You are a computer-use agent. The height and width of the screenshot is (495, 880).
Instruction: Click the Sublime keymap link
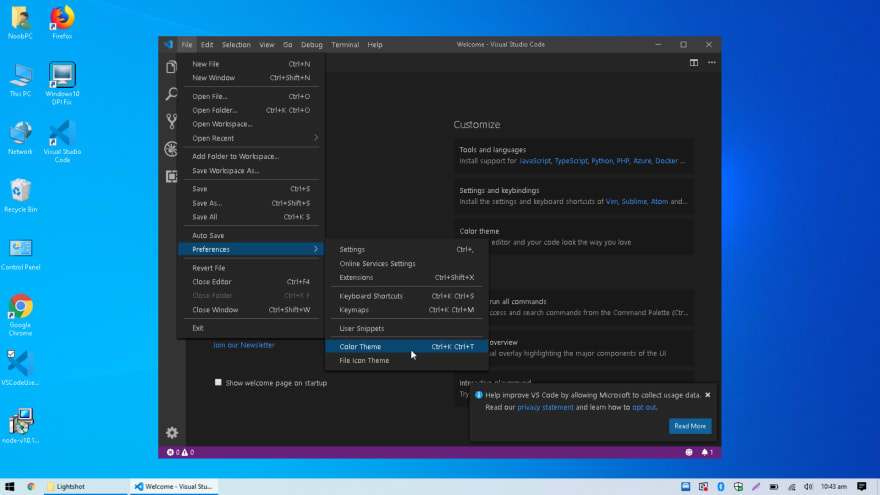634,201
